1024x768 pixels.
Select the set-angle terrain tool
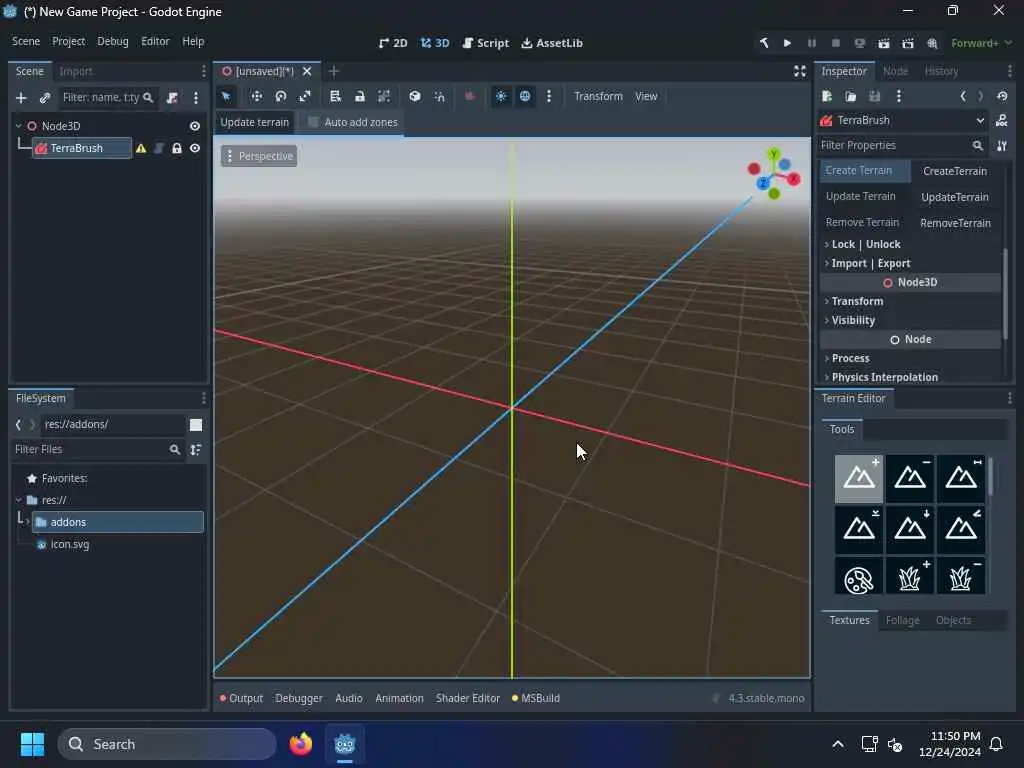961,529
